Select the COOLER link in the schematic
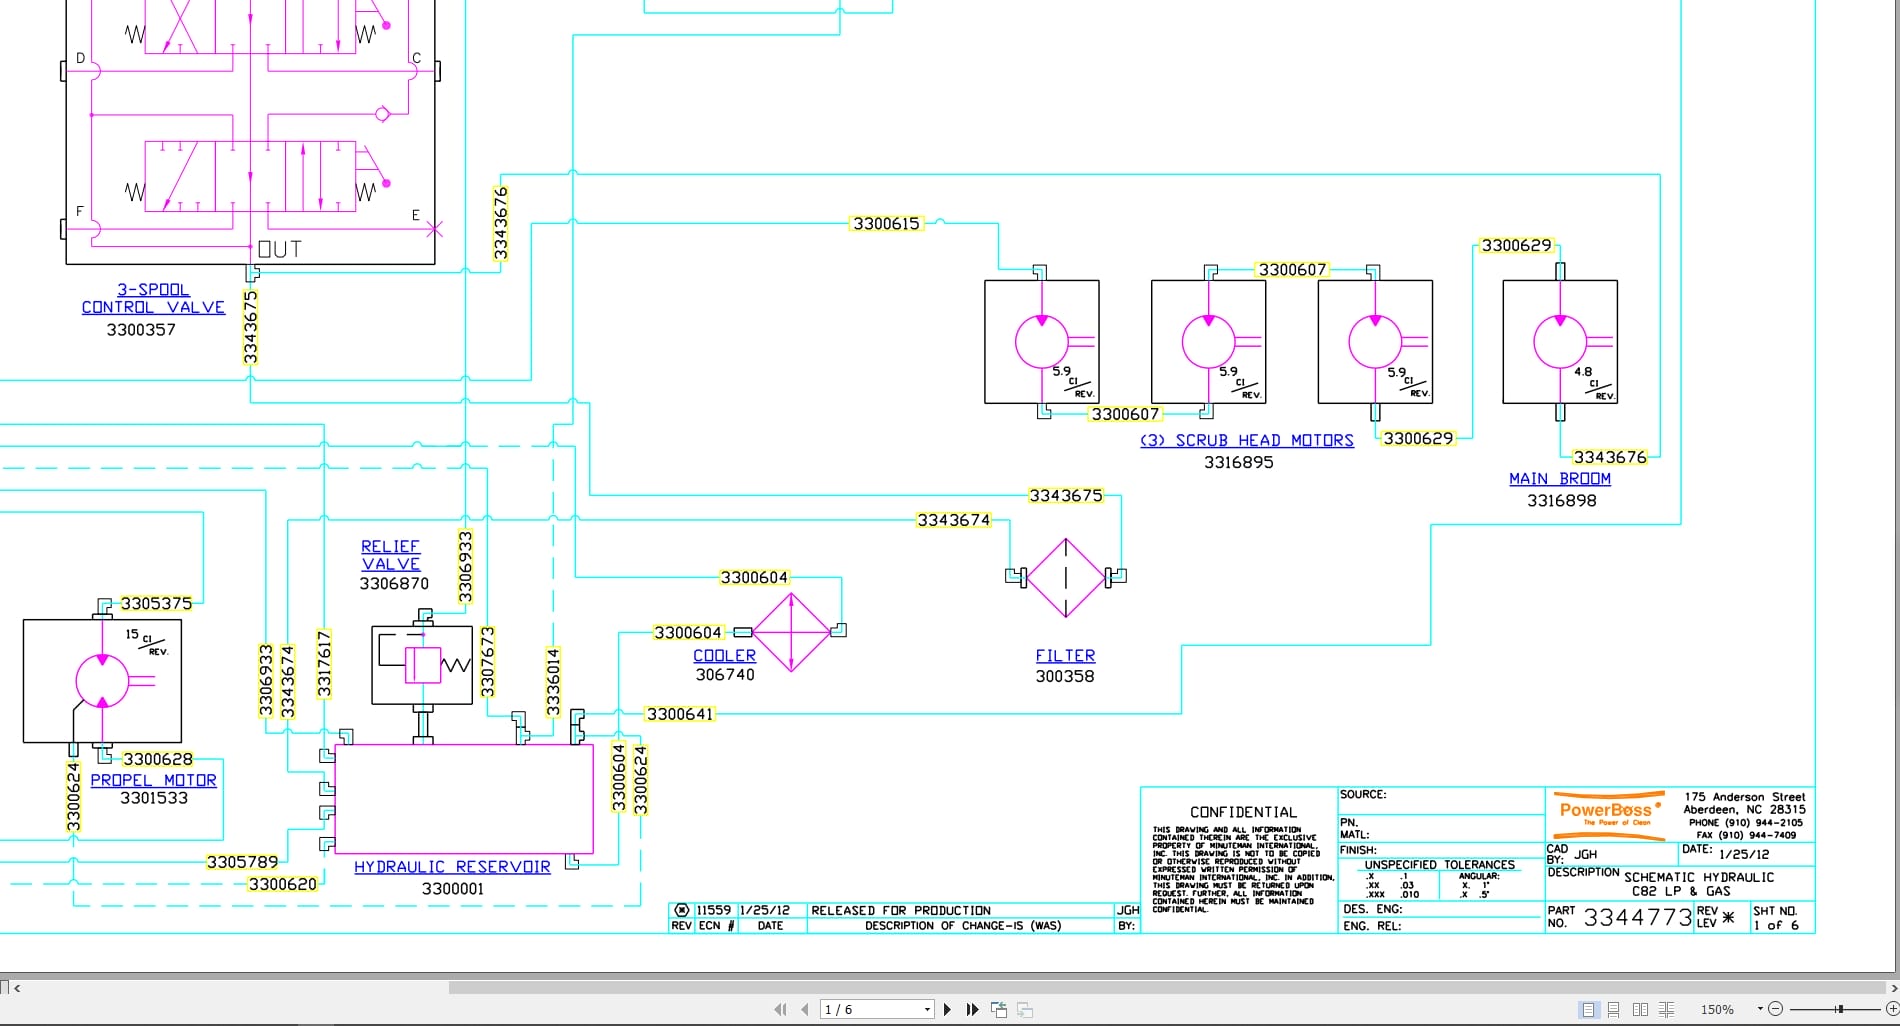Screen dimensions: 1900x1026 723,655
